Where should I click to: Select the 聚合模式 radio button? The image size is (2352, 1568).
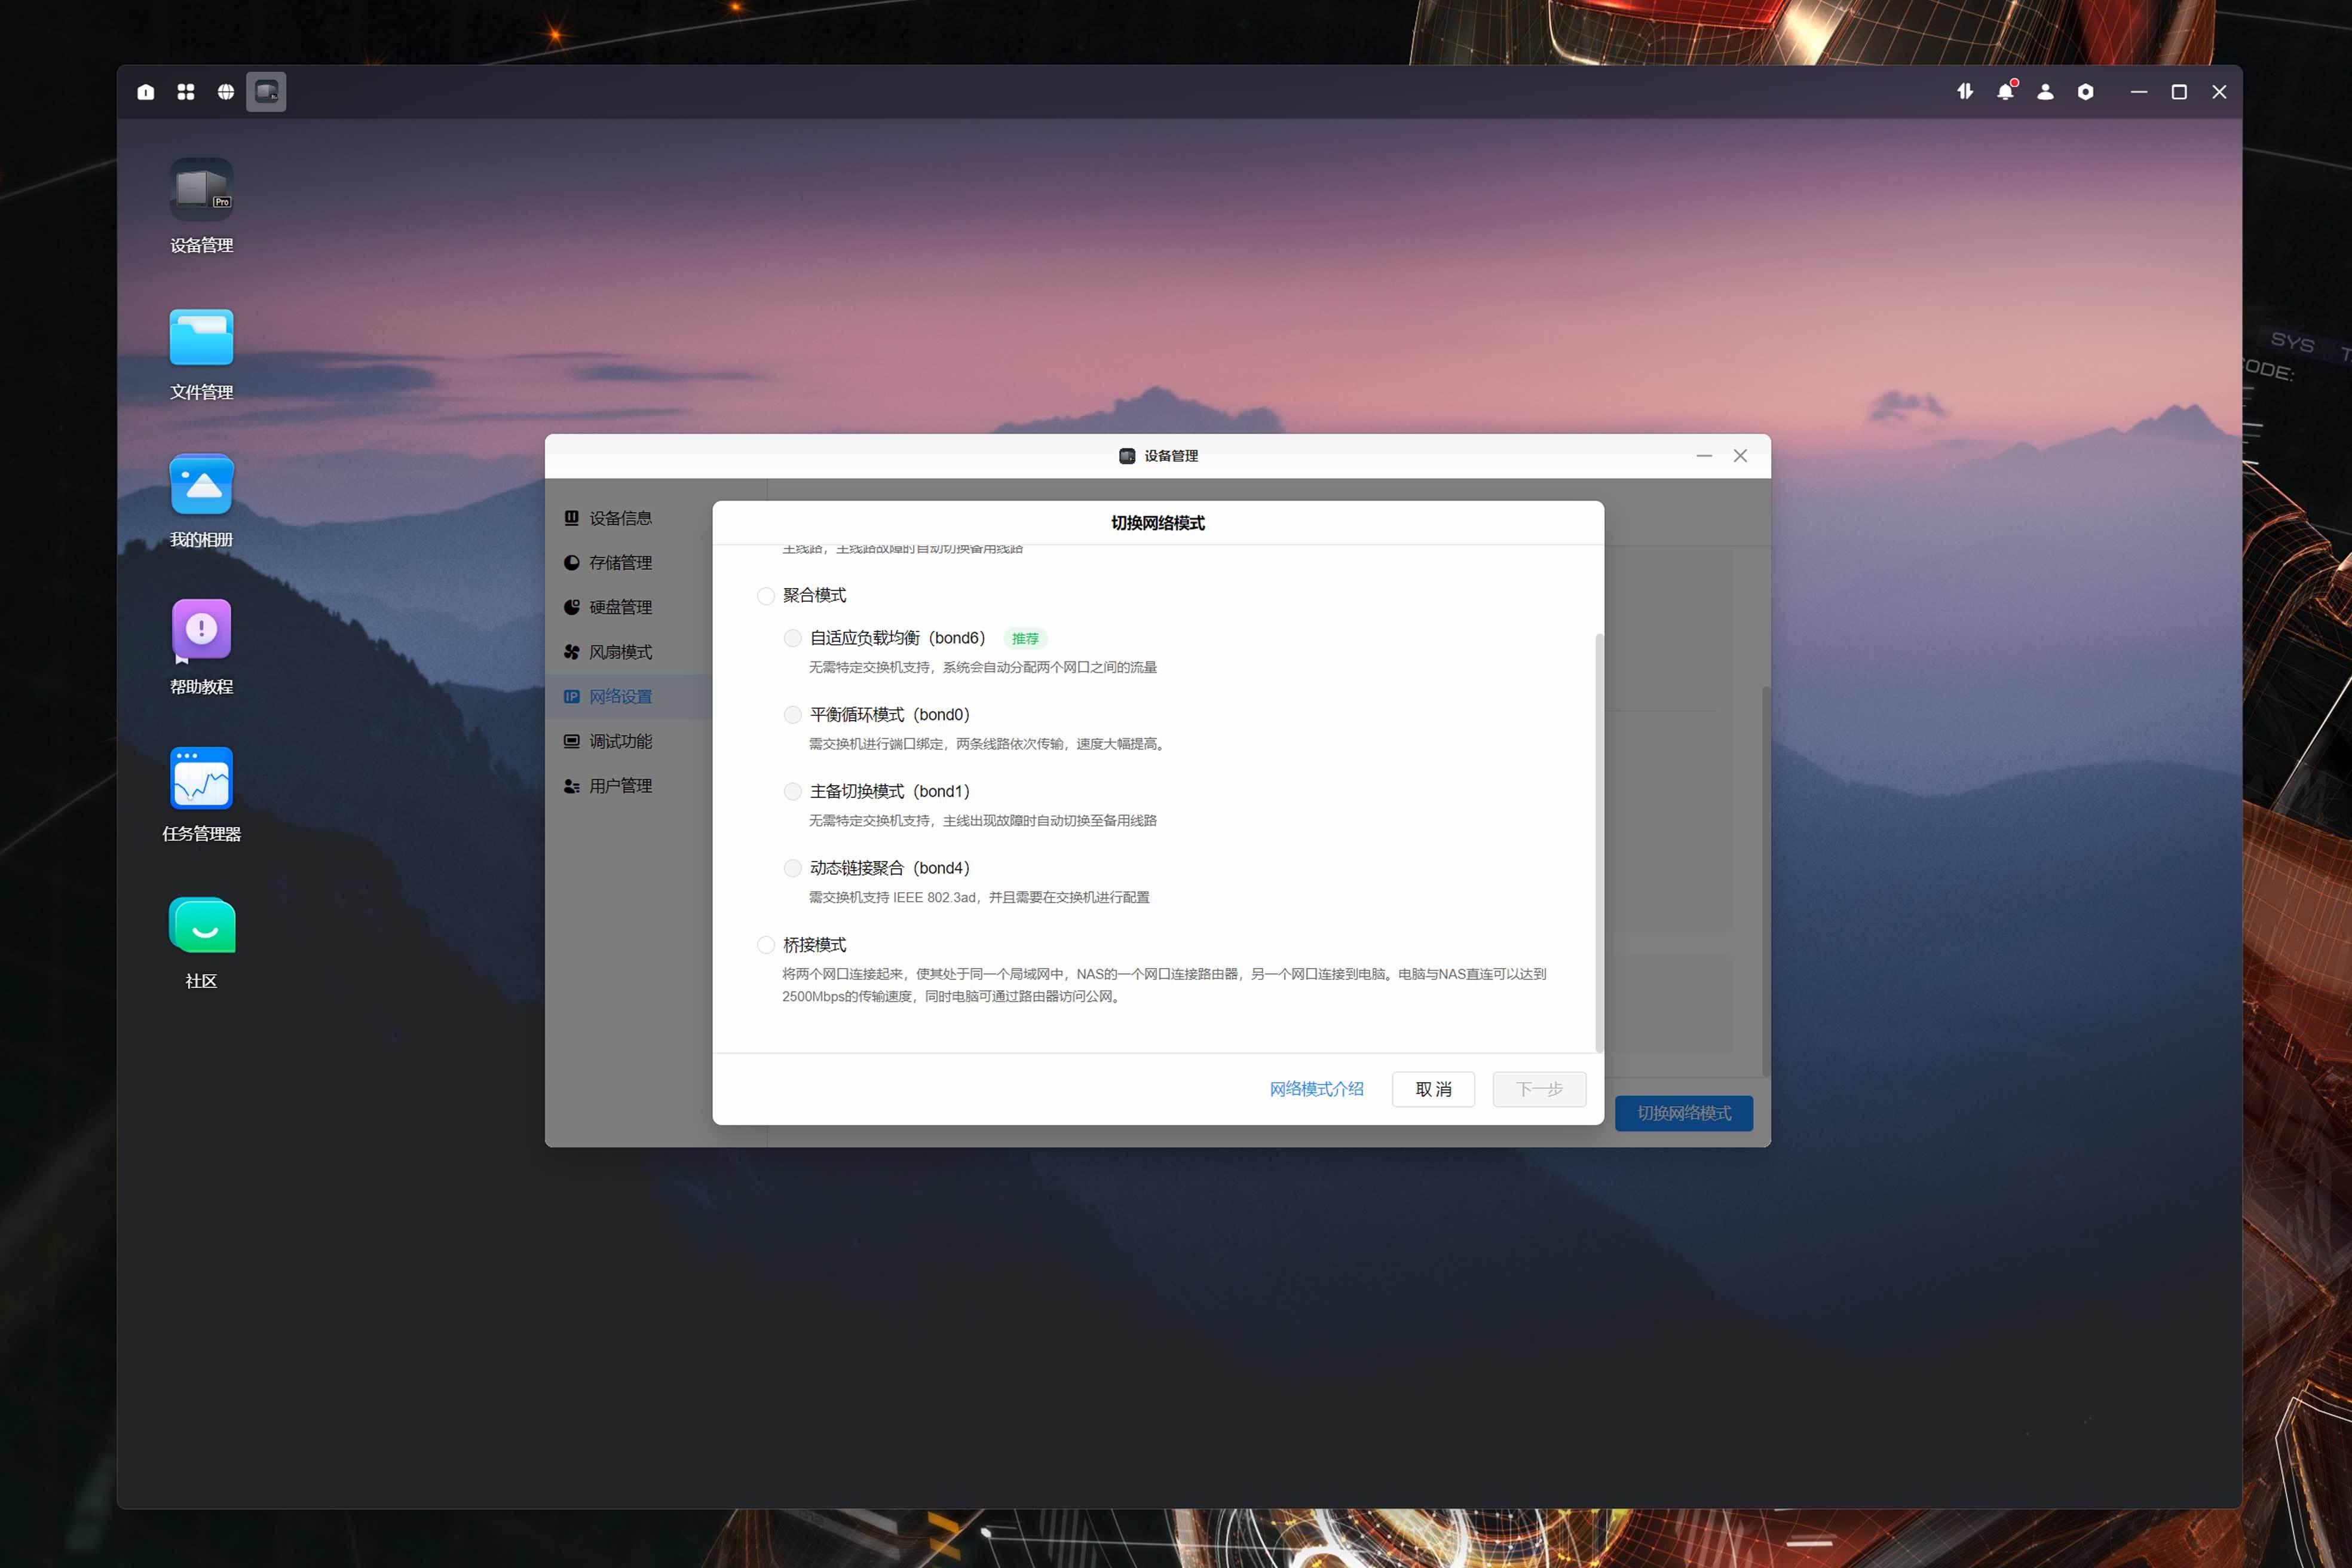(x=766, y=596)
